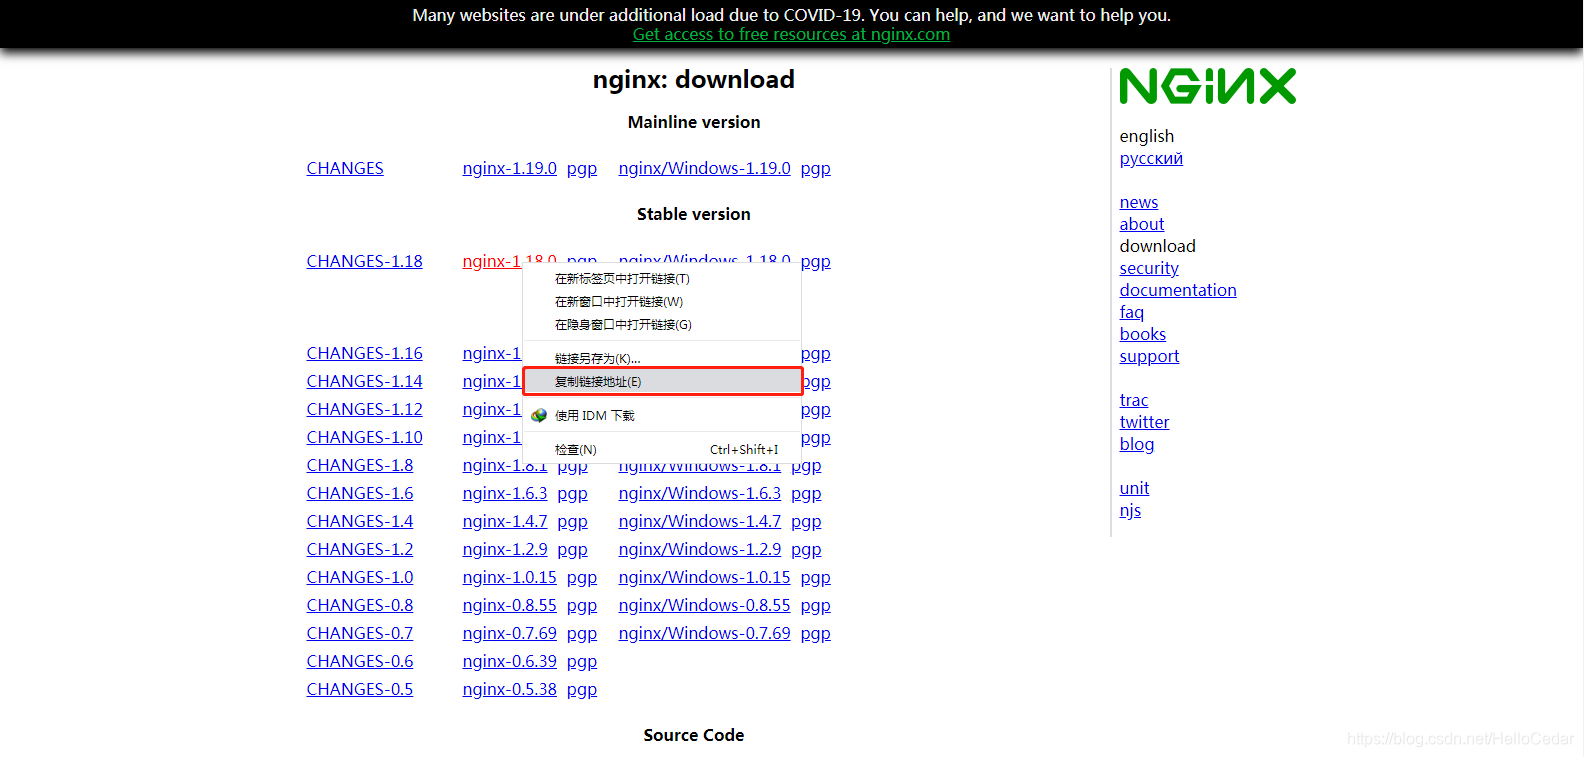
Task: Download nginx-1.6.3 source
Action: (x=505, y=493)
